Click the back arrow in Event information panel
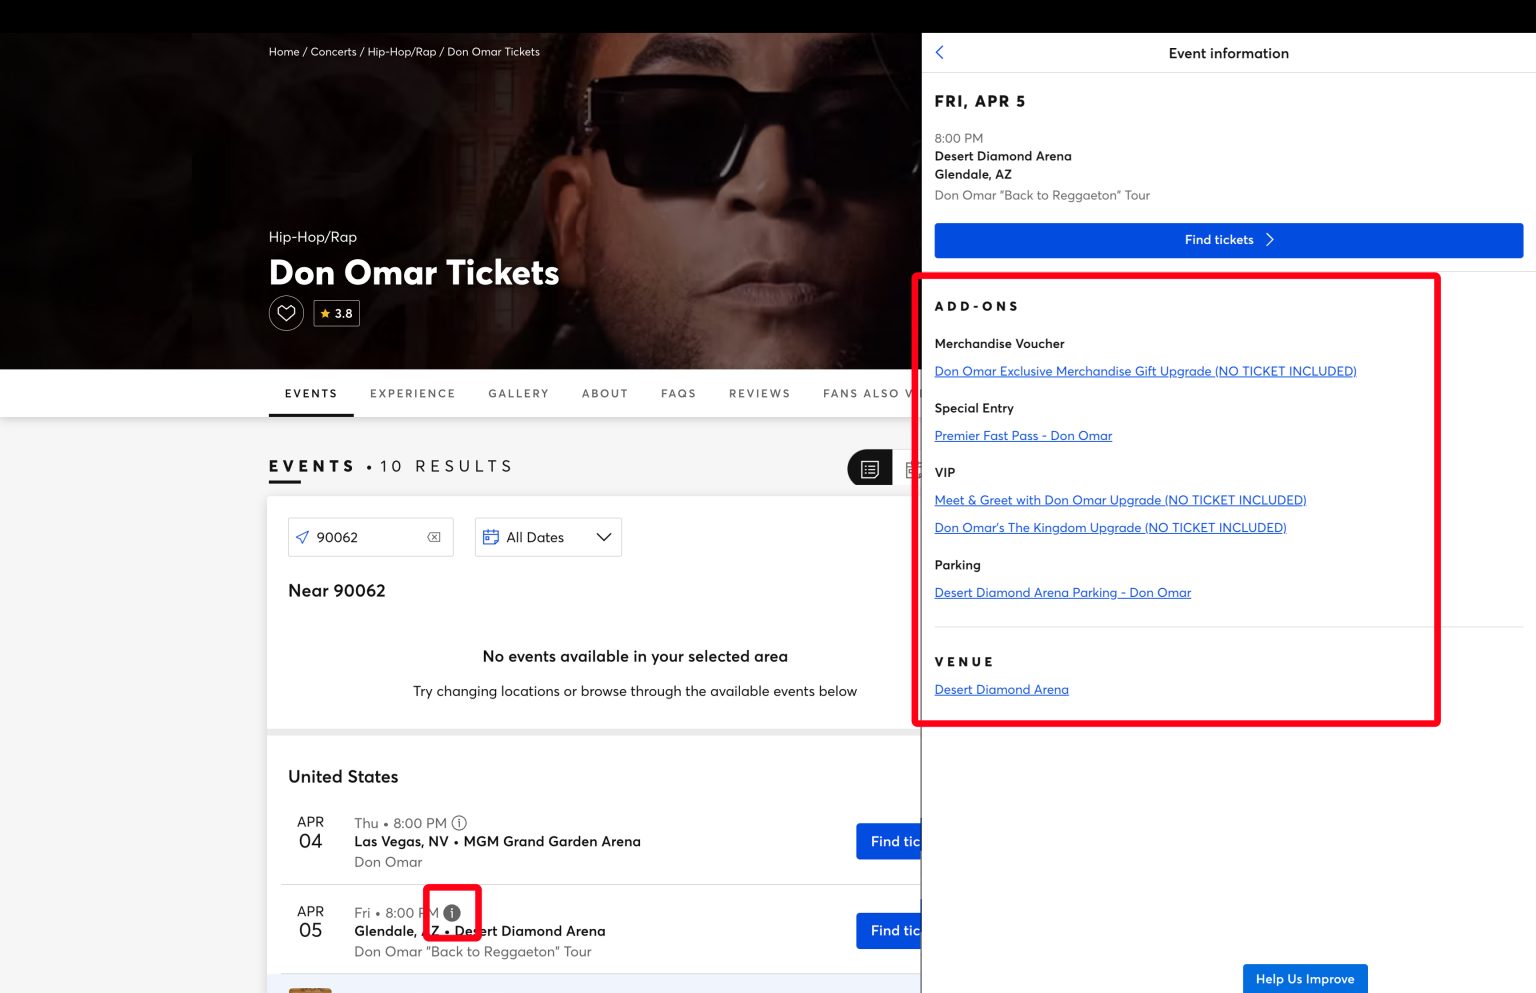Image resolution: width=1536 pixels, height=993 pixels. pos(940,52)
